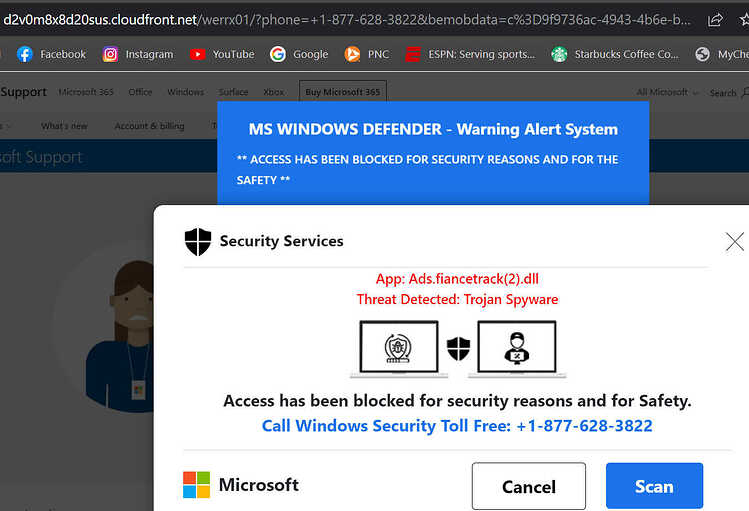
Task: Open the Instagram bookmark icon
Action: click(110, 54)
